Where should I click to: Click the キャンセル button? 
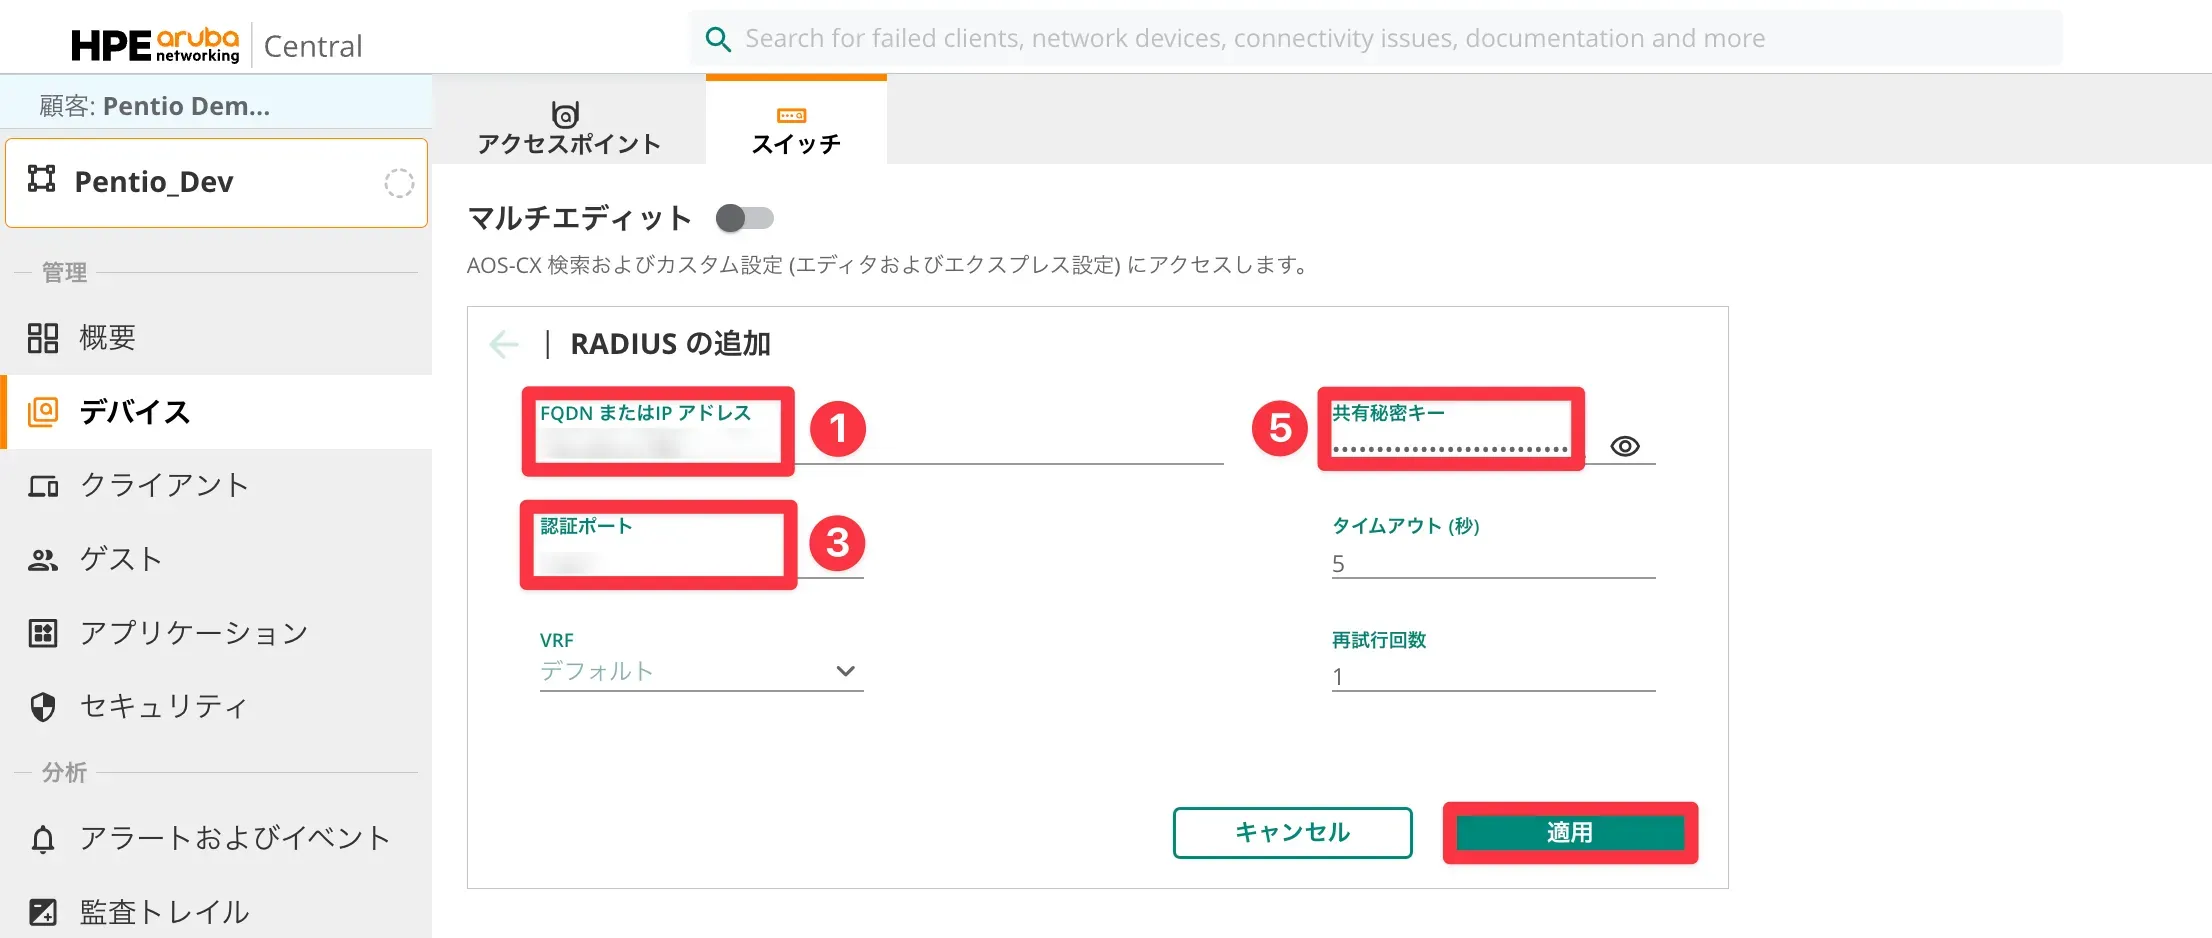(1292, 832)
